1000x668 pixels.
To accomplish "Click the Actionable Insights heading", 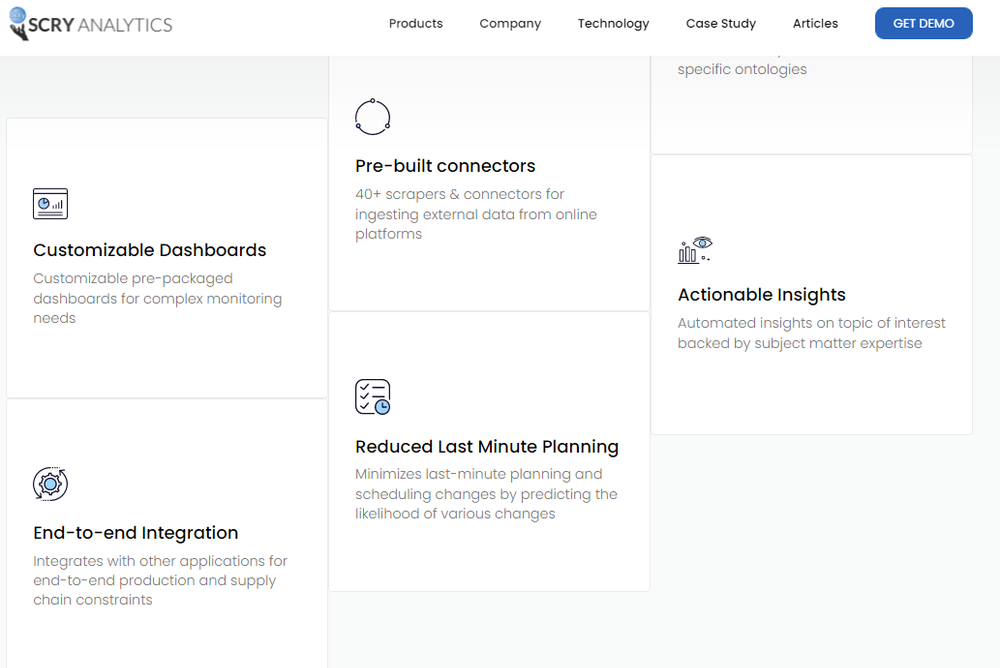I will 762,295.
